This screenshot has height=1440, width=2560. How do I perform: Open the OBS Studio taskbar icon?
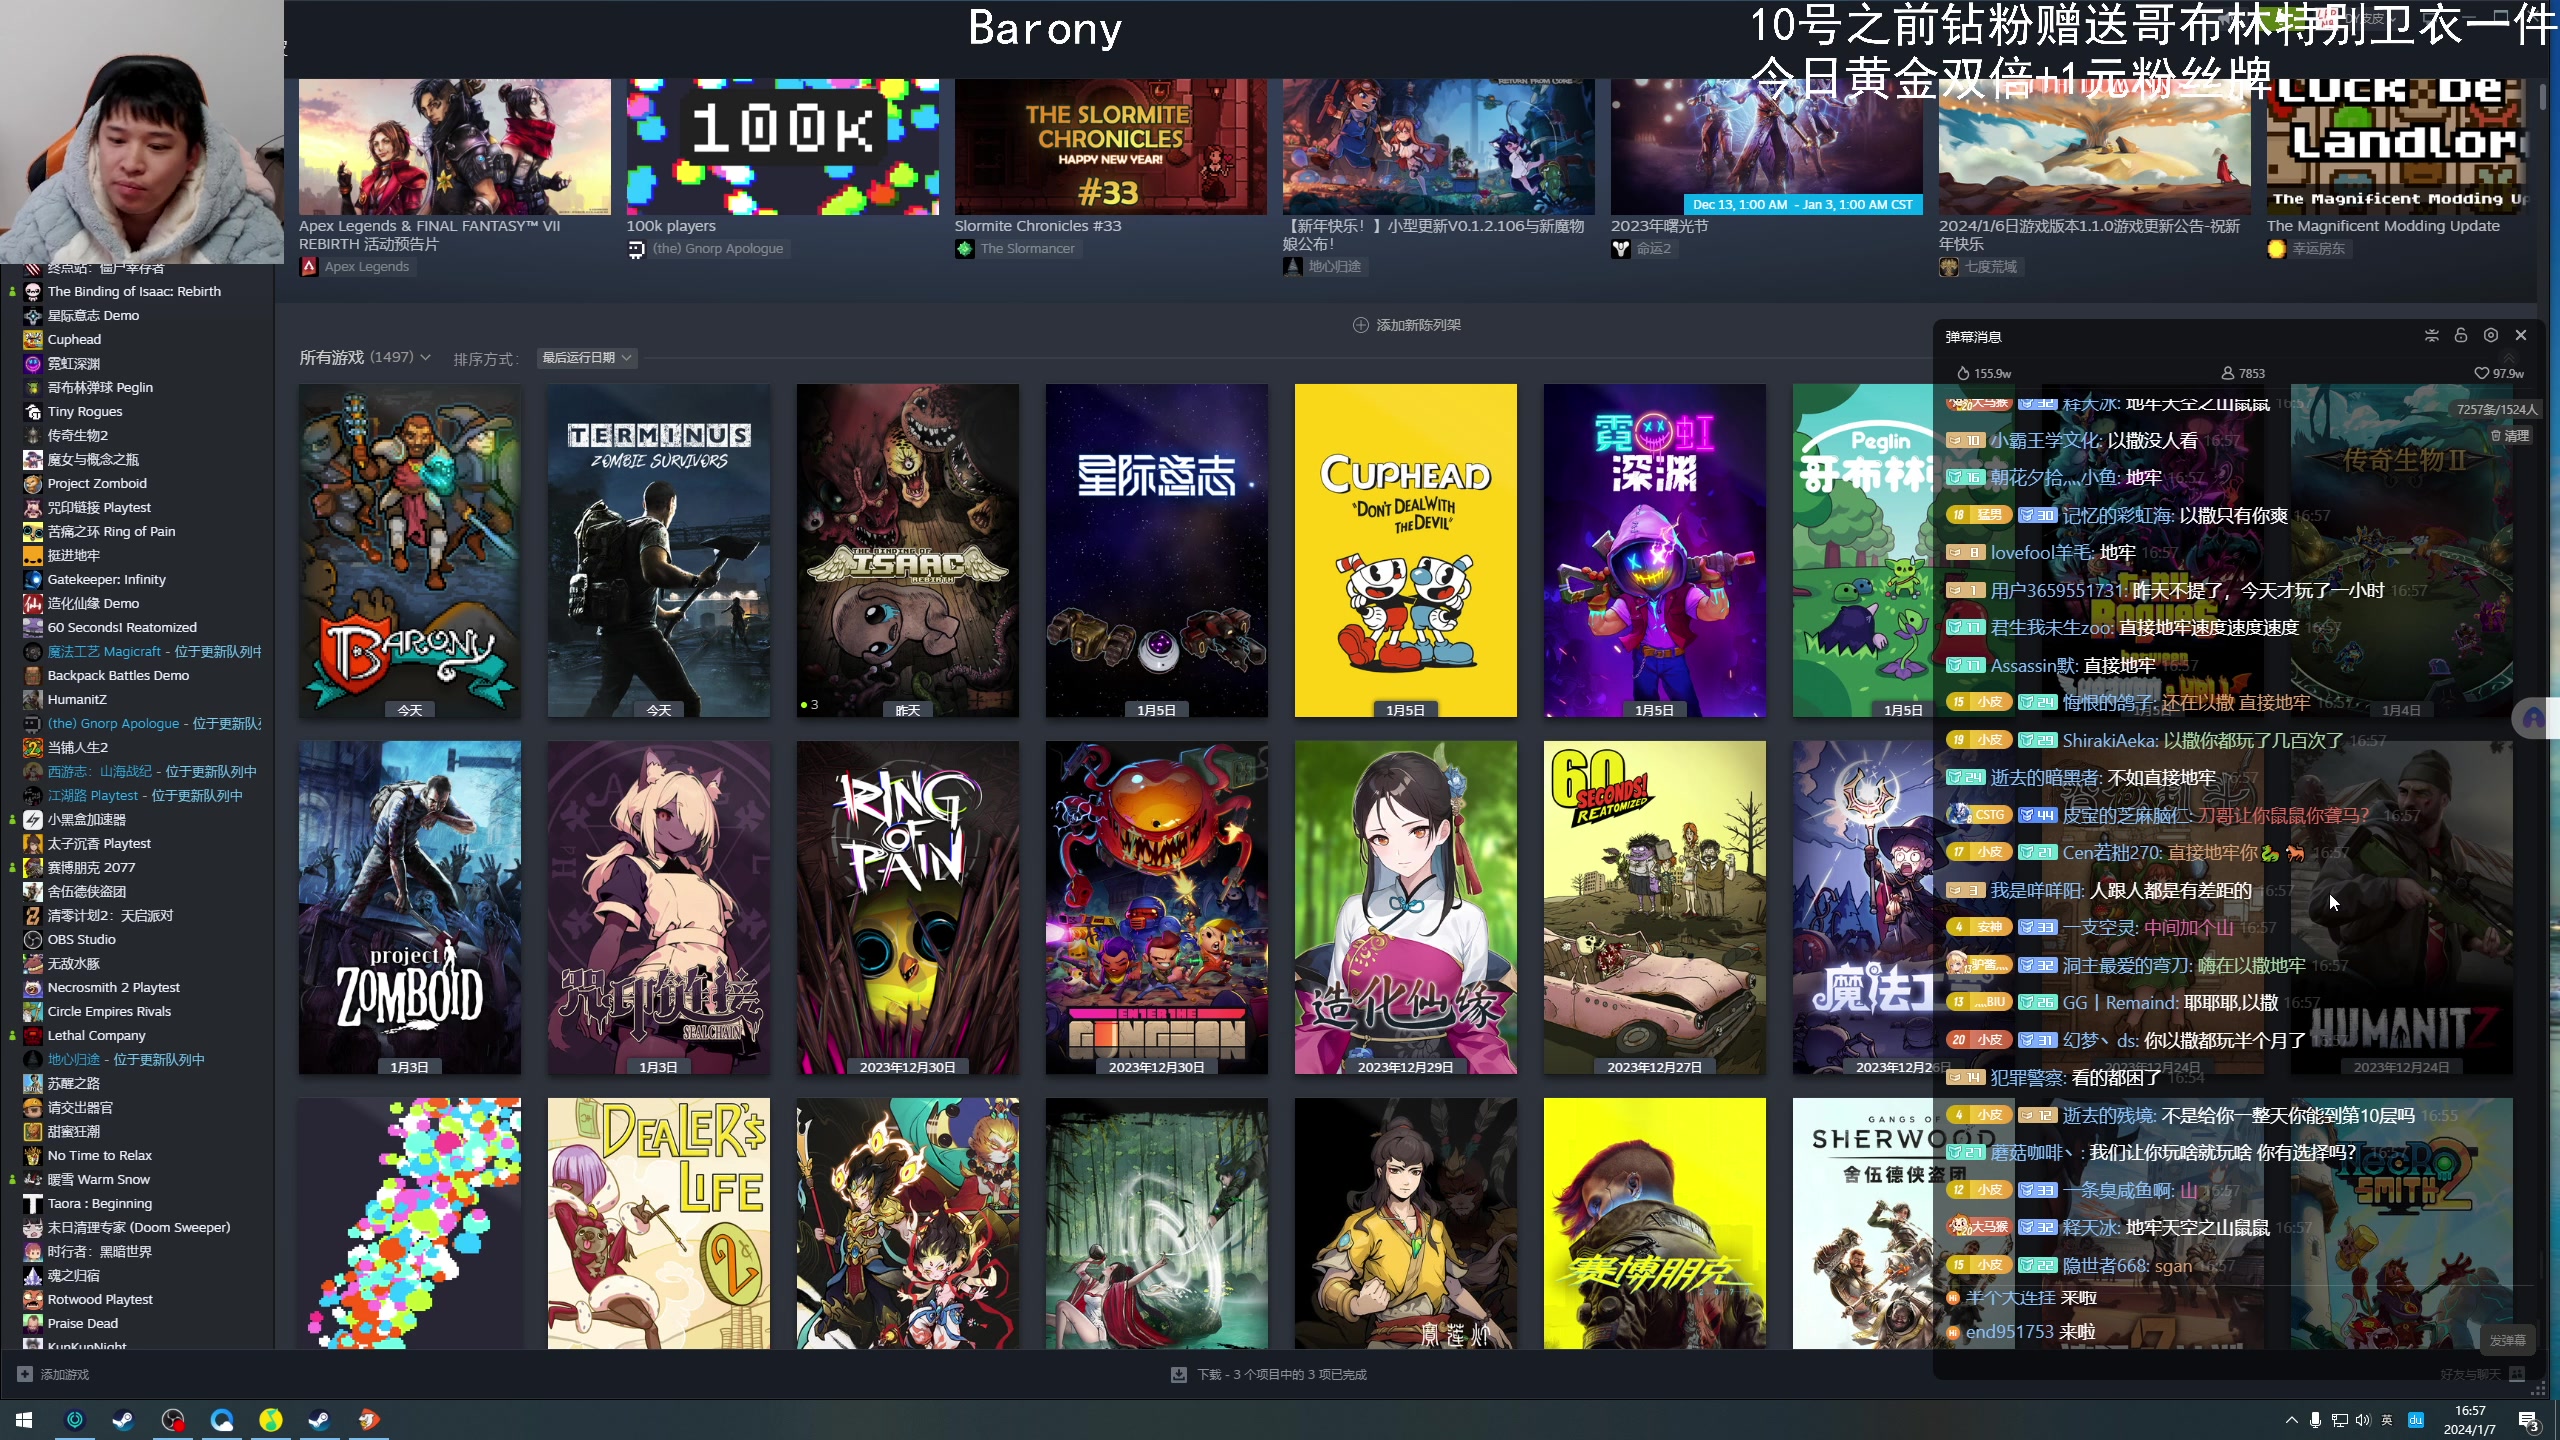[173, 1420]
